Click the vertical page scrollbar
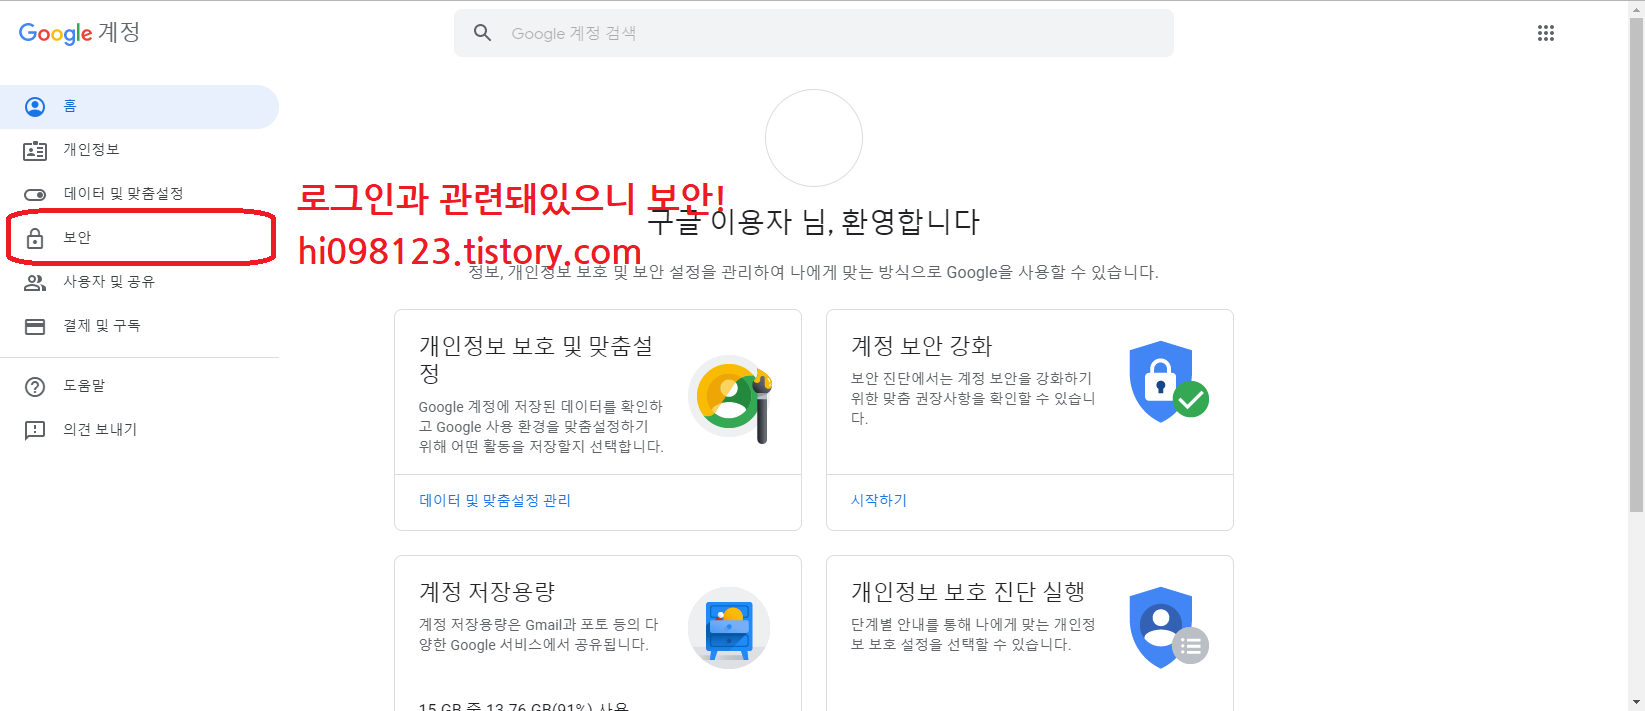The image size is (1645, 711). [x=1636, y=266]
